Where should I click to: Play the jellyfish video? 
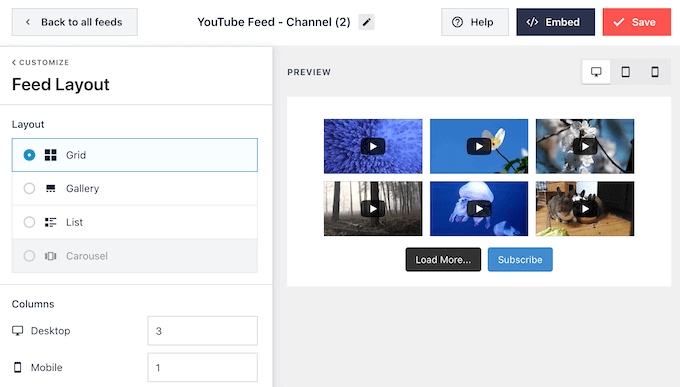[x=479, y=209]
